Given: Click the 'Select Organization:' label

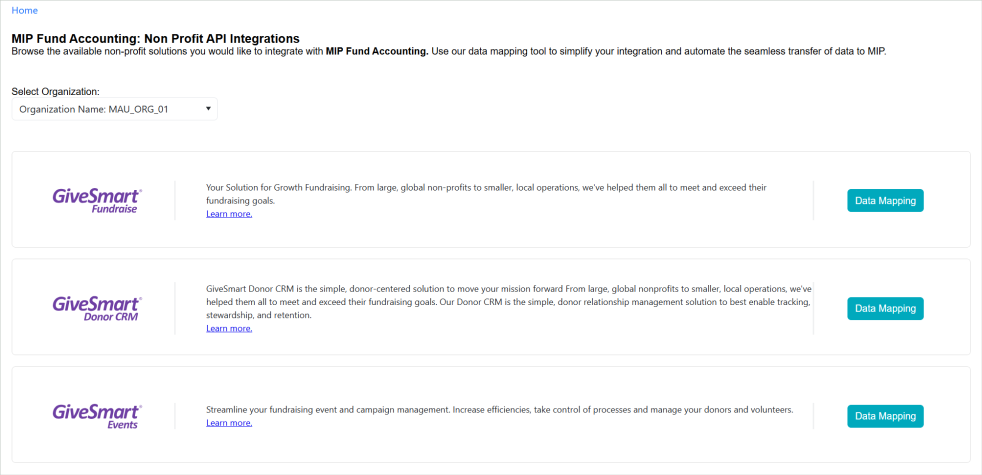Looking at the screenshot, I should (x=55, y=91).
